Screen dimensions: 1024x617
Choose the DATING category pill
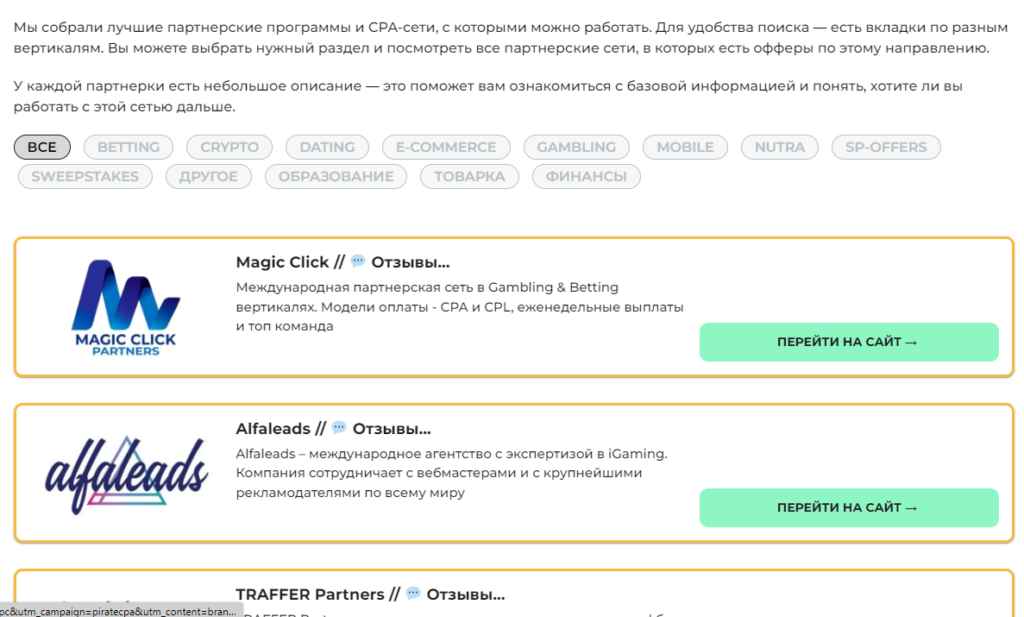coord(327,147)
